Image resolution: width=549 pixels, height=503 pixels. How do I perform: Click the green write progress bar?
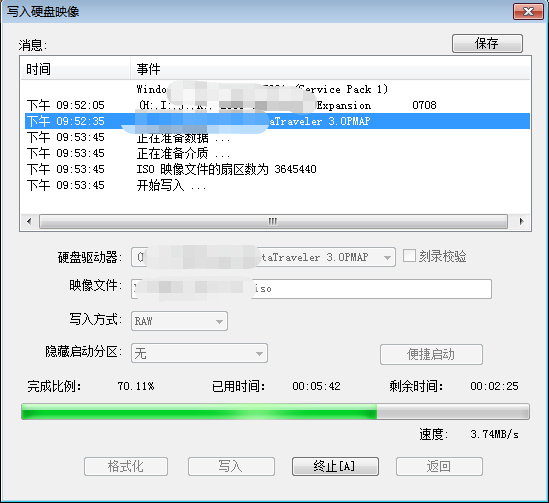point(275,411)
